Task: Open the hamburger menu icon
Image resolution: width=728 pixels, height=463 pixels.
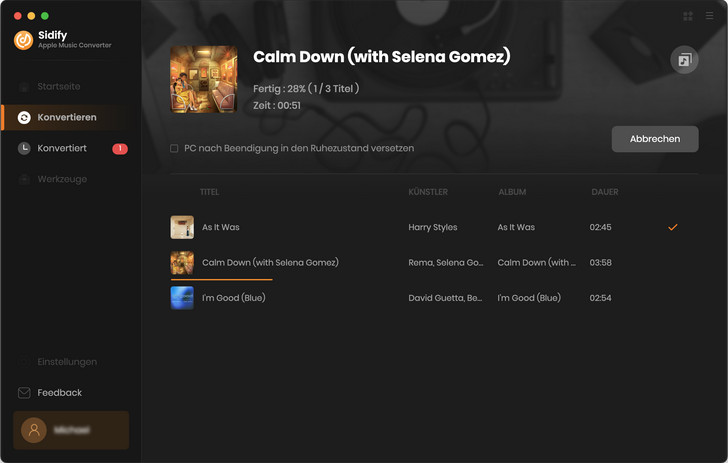Action: 709,16
